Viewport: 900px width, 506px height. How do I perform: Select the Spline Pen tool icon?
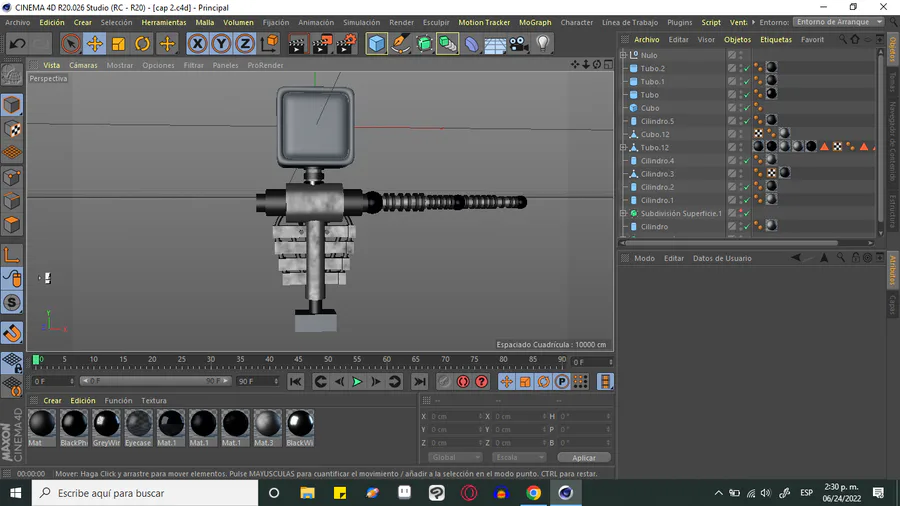point(400,44)
